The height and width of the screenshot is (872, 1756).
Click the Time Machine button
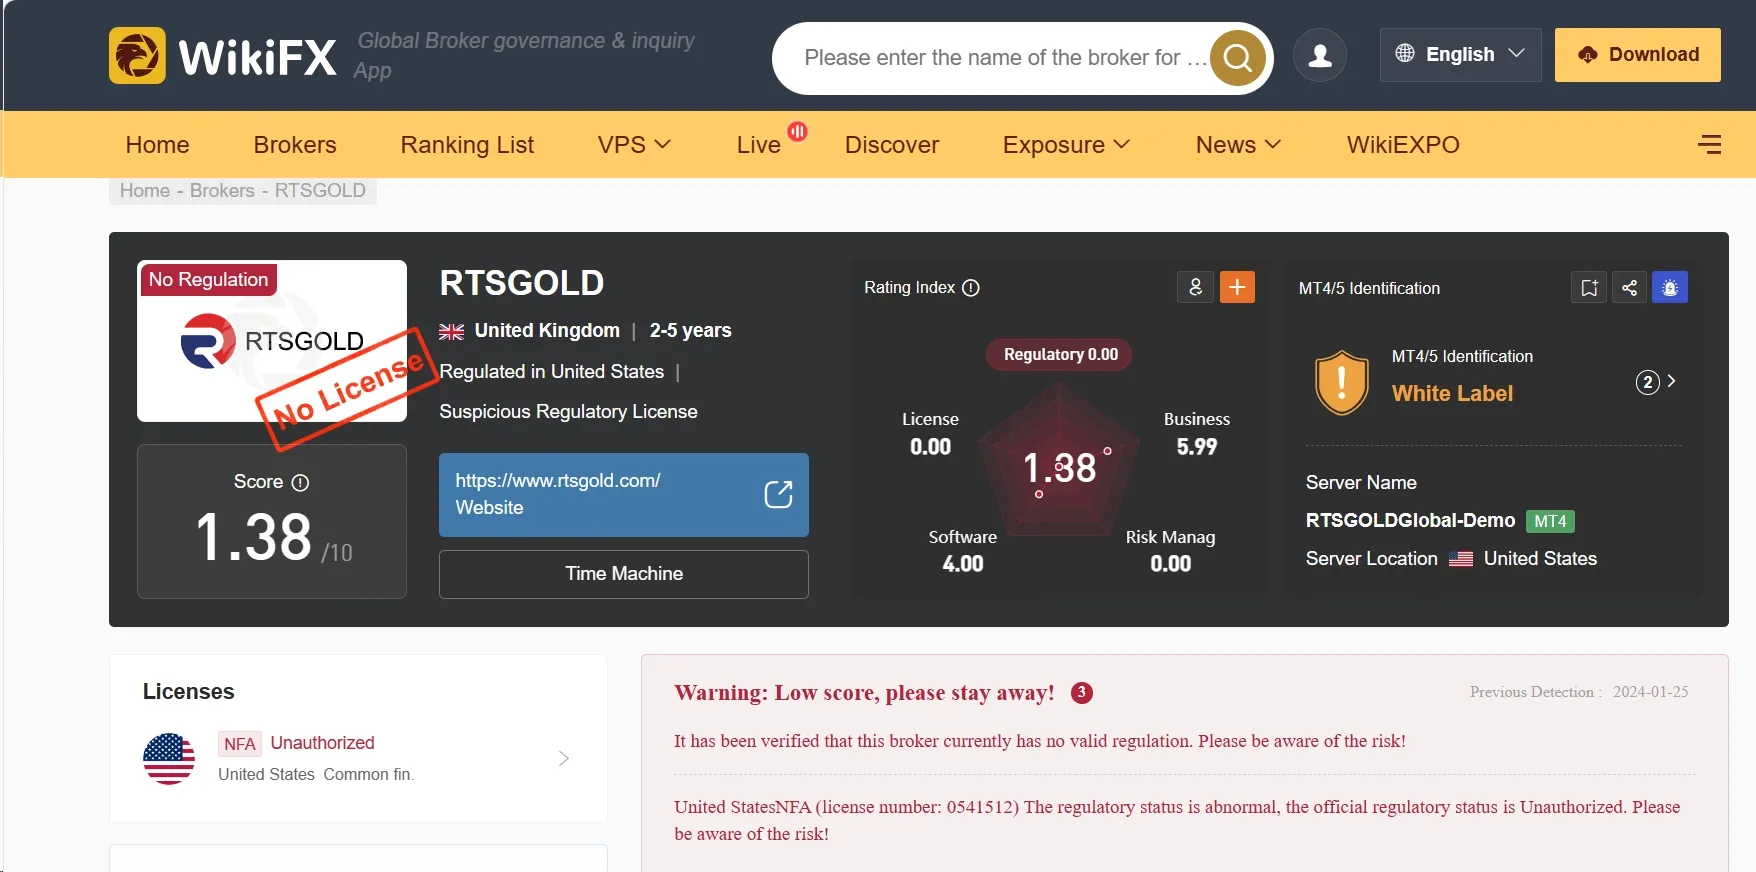pyautogui.click(x=624, y=574)
